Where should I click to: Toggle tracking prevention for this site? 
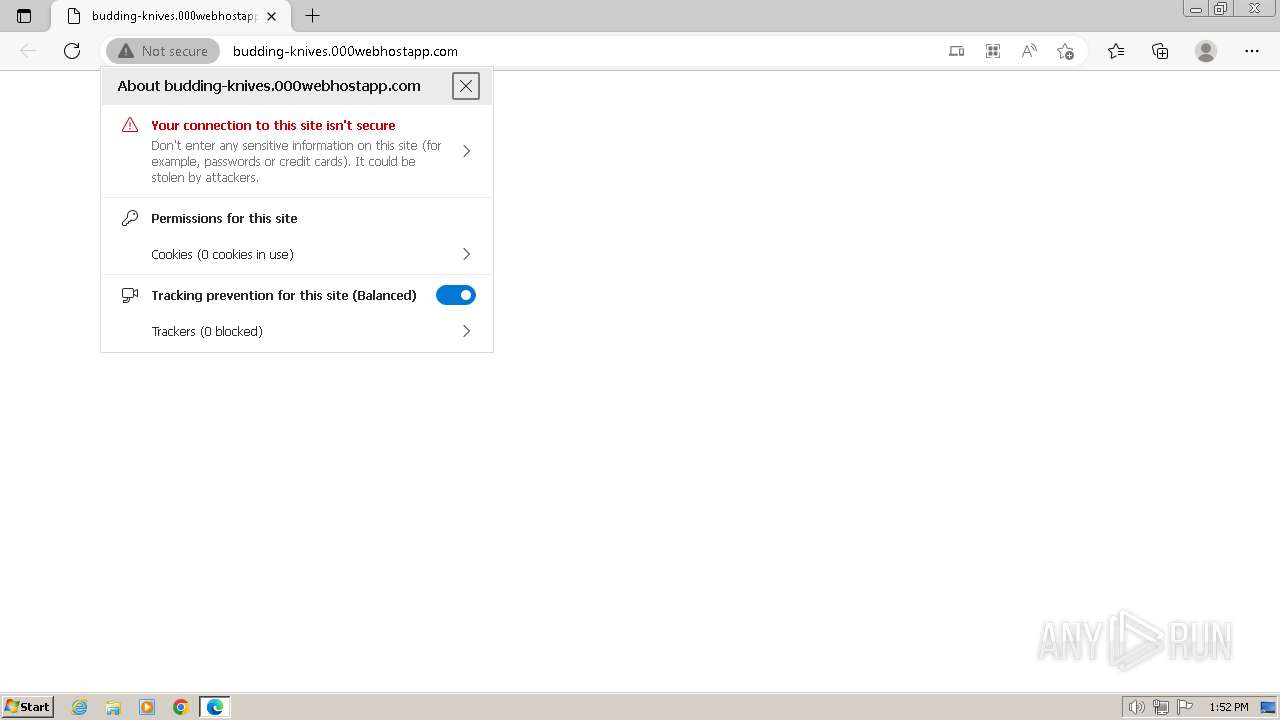[456, 295]
